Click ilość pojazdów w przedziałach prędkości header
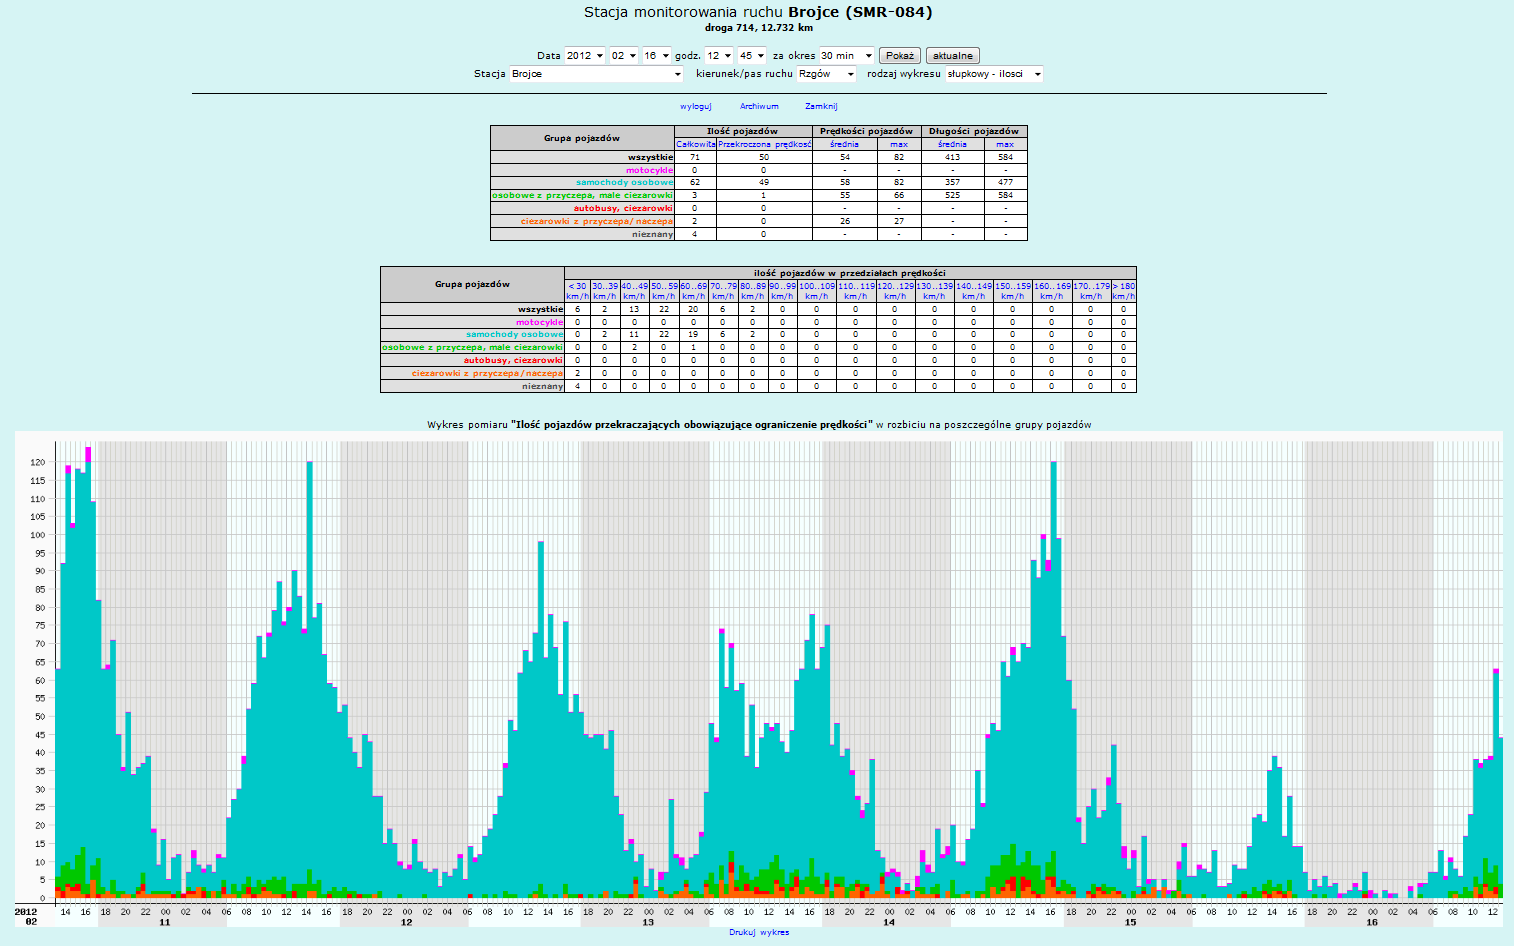The width and height of the screenshot is (1514, 946). click(850, 273)
